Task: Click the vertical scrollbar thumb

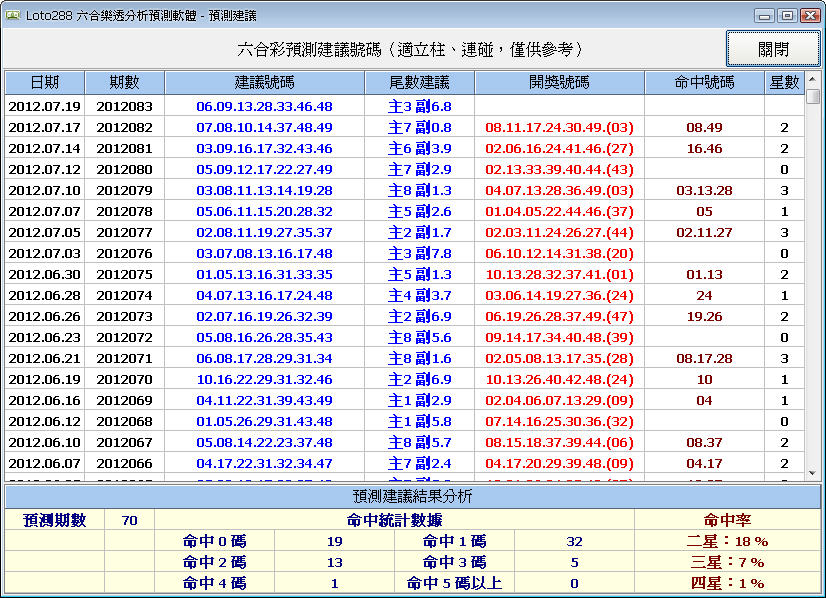Action: point(813,97)
